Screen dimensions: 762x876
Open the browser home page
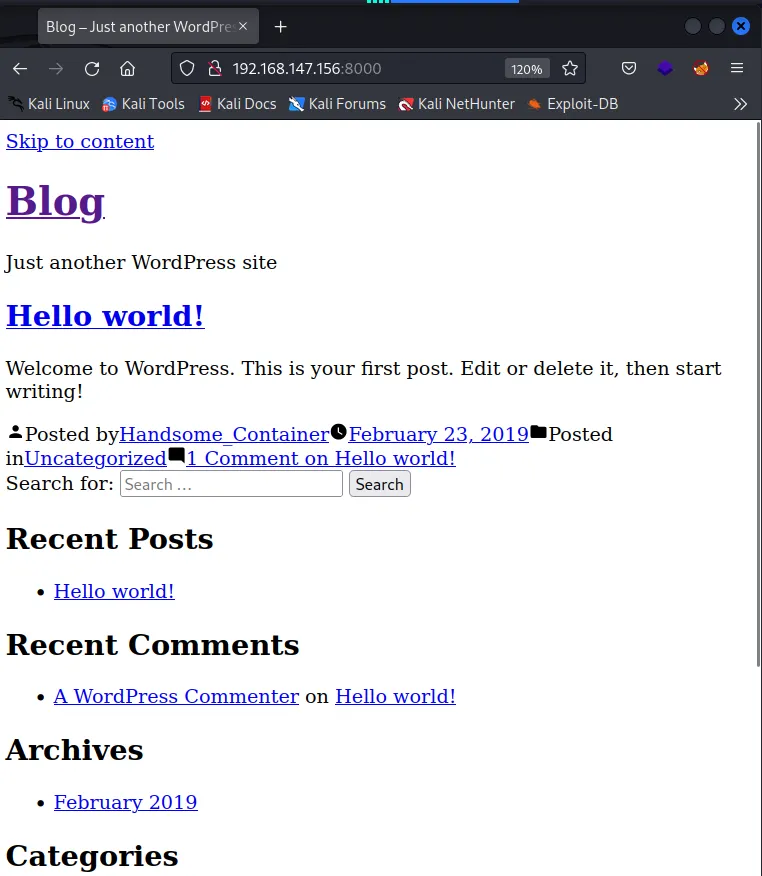127,69
